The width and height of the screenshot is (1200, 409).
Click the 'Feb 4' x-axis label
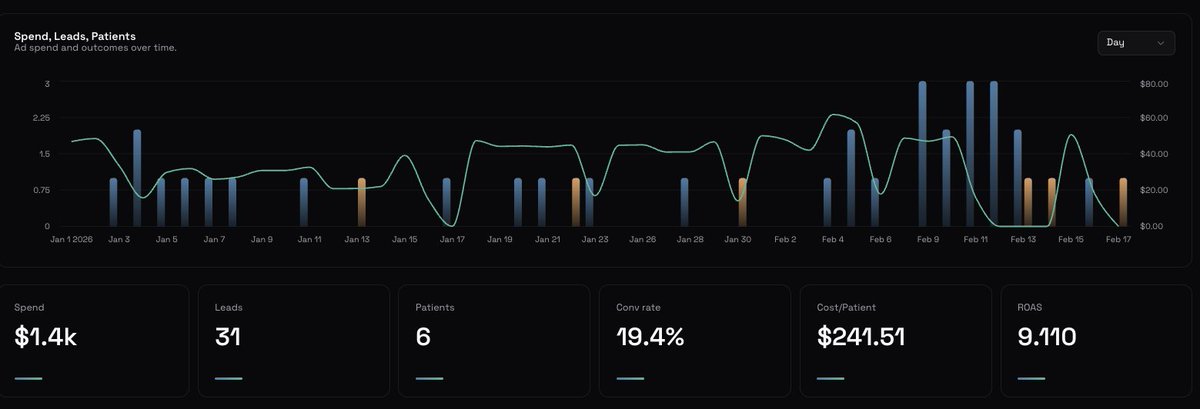pos(833,240)
